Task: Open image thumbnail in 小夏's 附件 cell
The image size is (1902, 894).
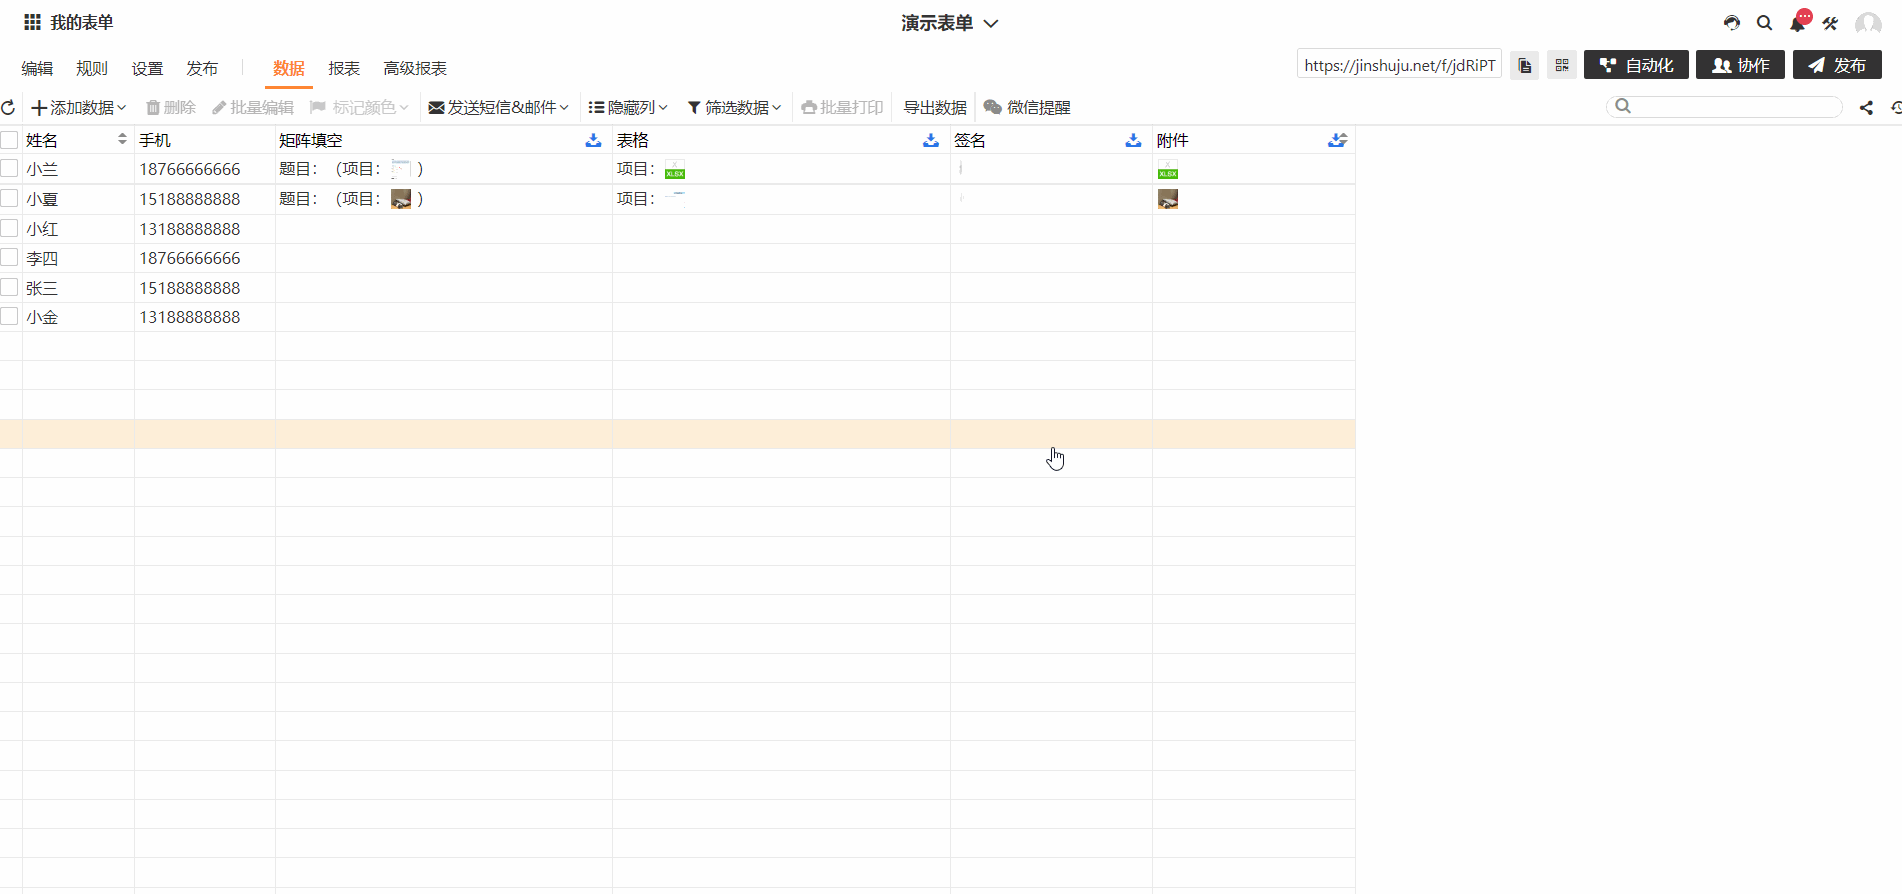Action: tap(1168, 199)
